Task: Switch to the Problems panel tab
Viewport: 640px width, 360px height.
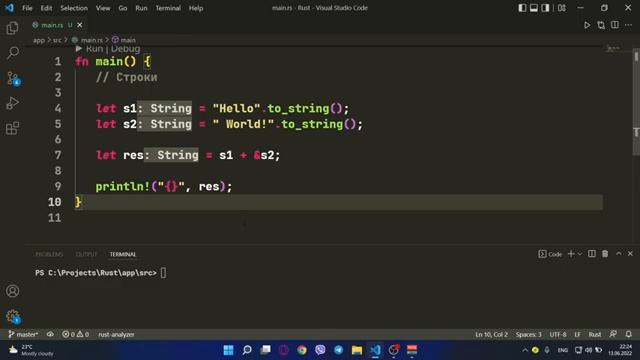Action: tap(49, 254)
